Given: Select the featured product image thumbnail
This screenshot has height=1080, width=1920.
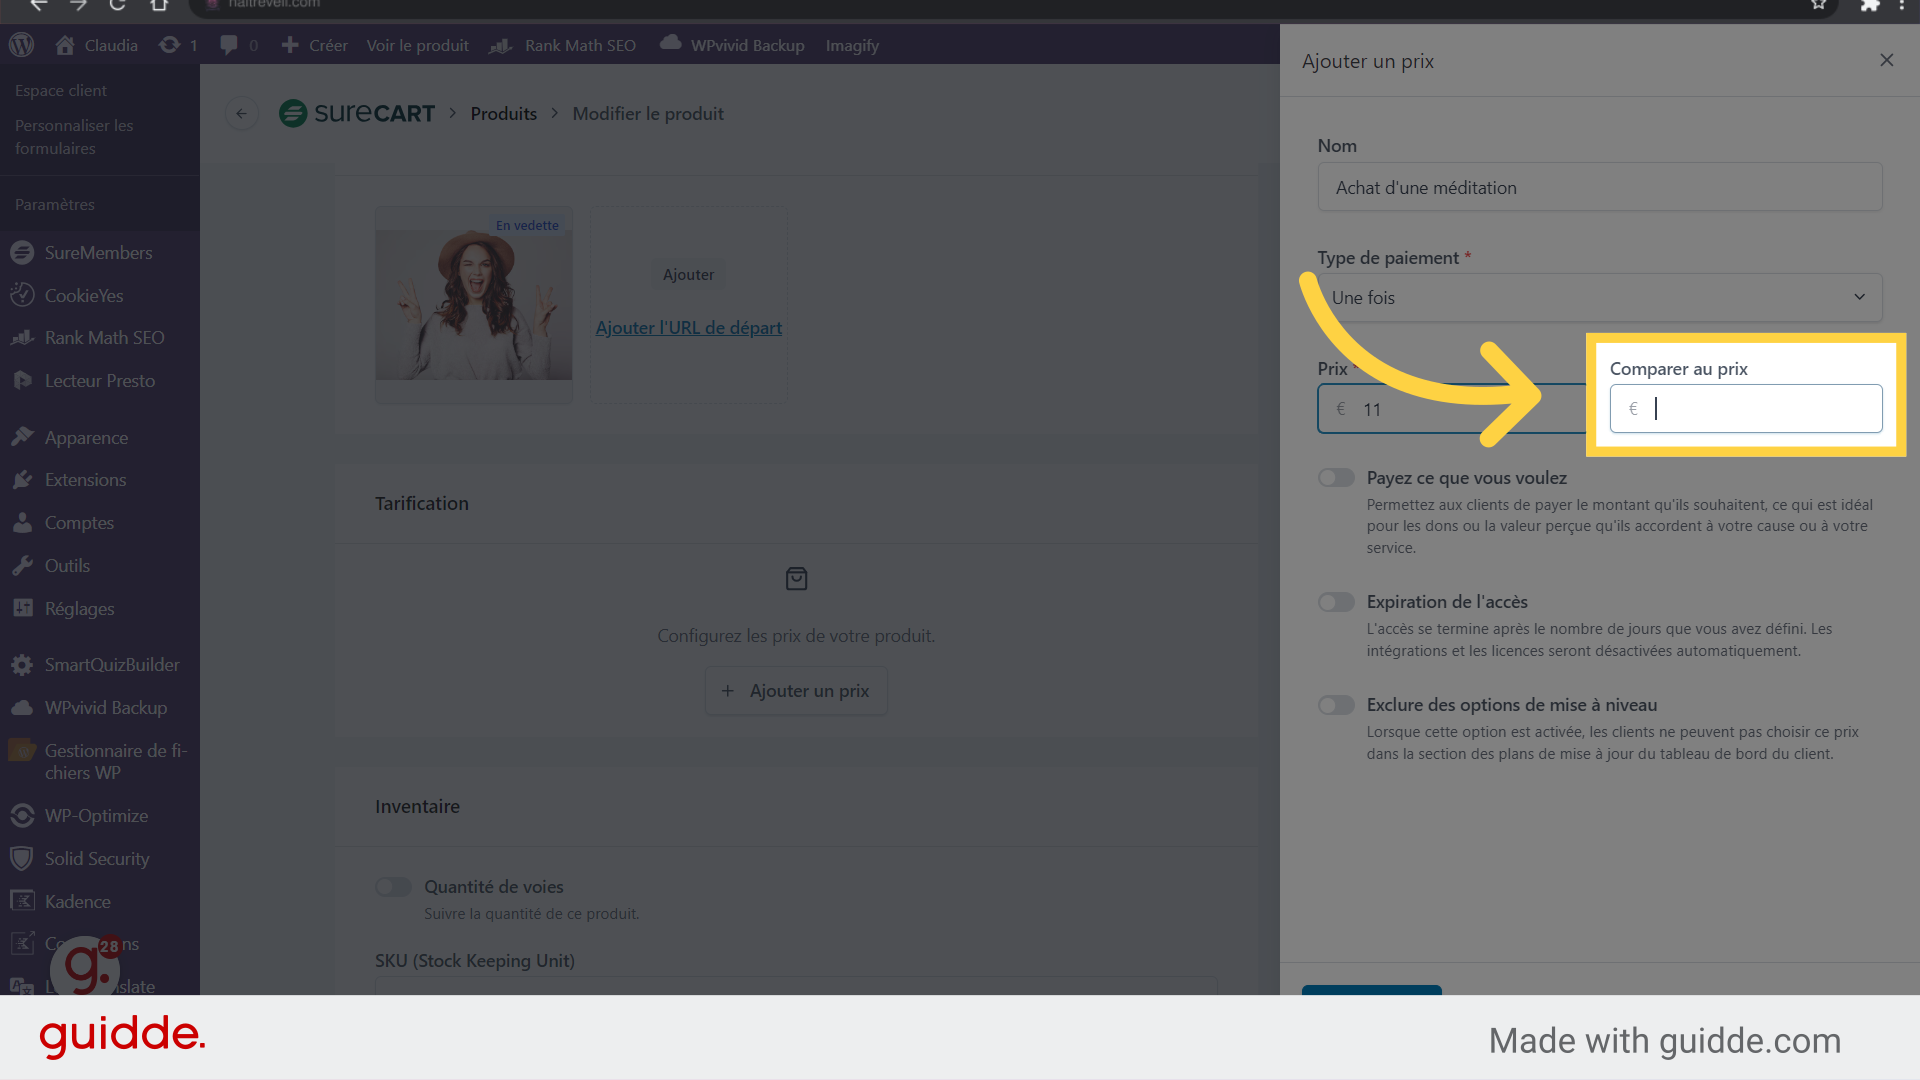Looking at the screenshot, I should pyautogui.click(x=474, y=304).
